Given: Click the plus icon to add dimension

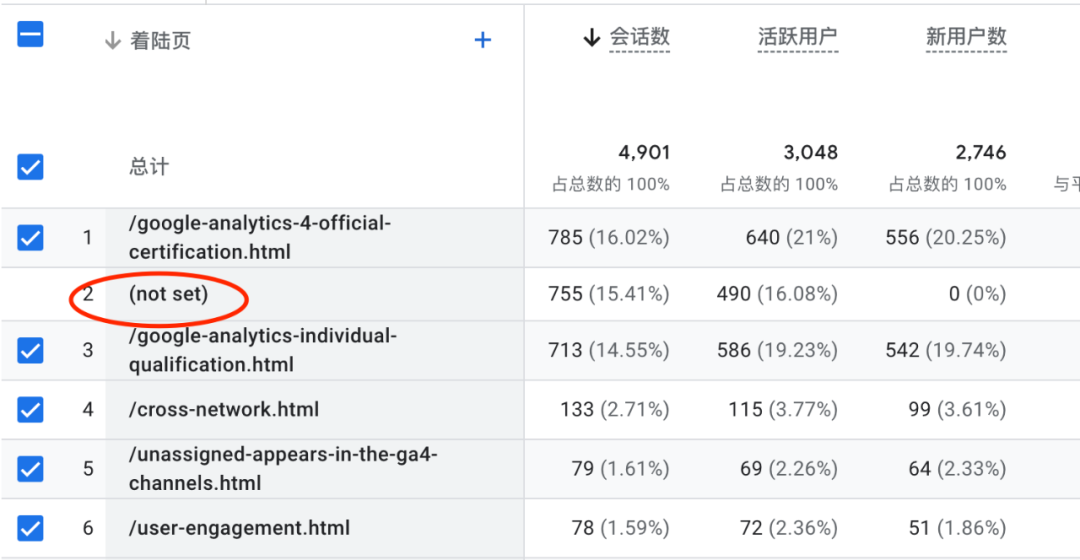Looking at the screenshot, I should pyautogui.click(x=483, y=40).
